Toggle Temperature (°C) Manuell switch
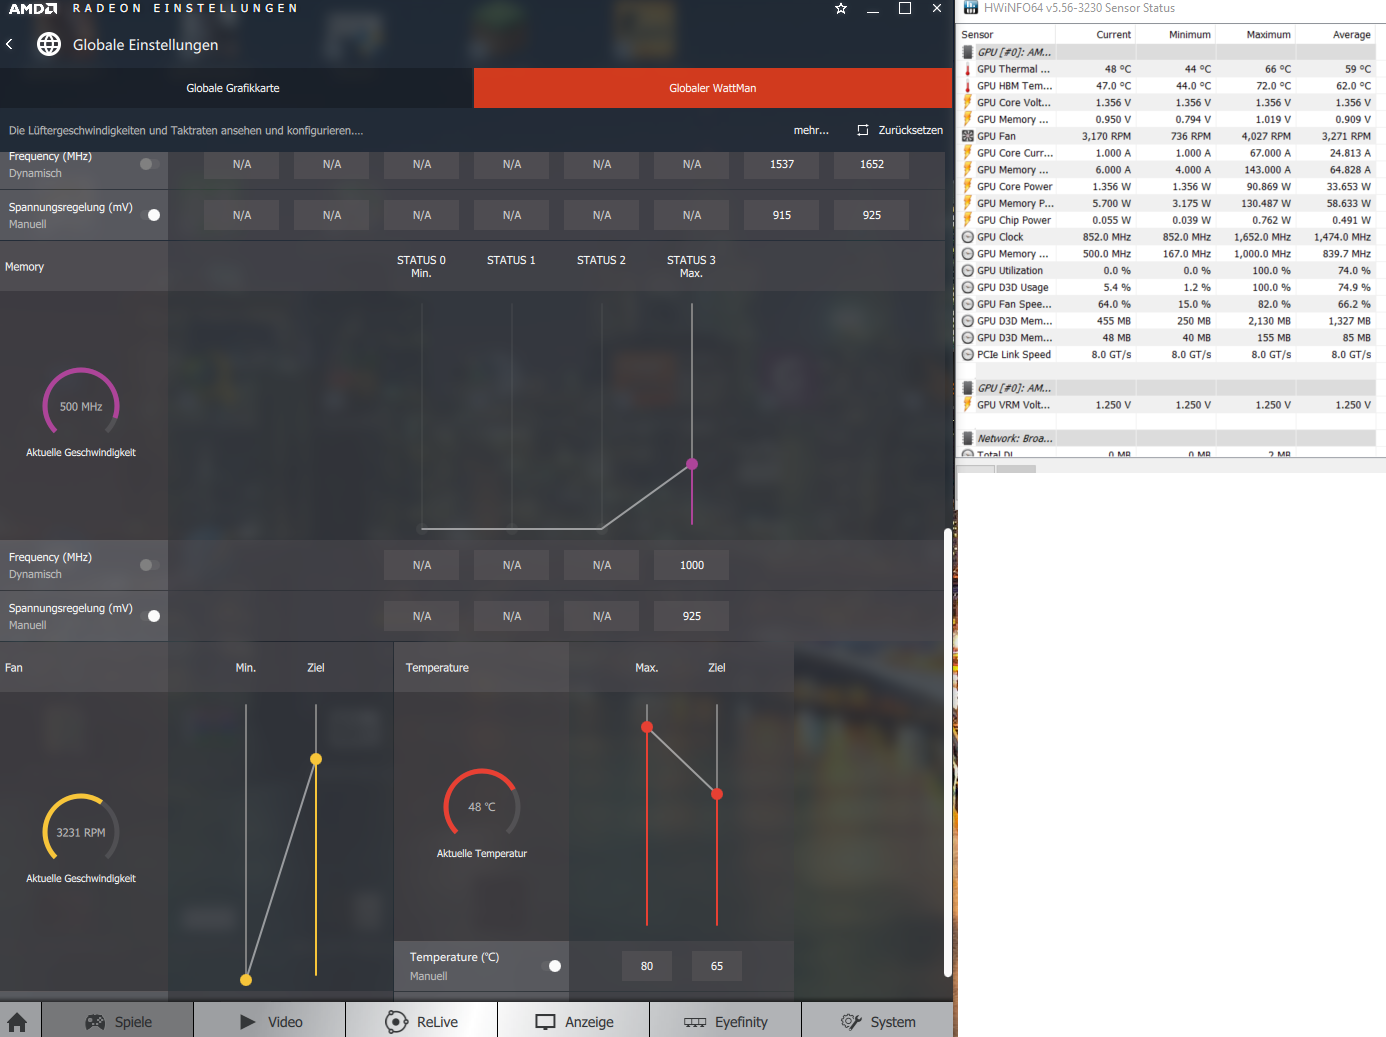 coord(551,966)
